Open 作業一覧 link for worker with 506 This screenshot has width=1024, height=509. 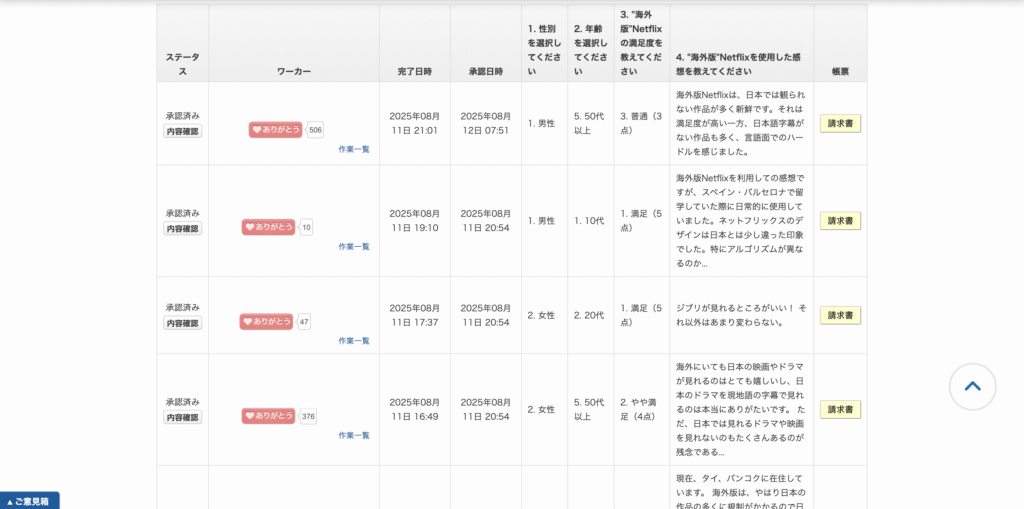tap(354, 149)
